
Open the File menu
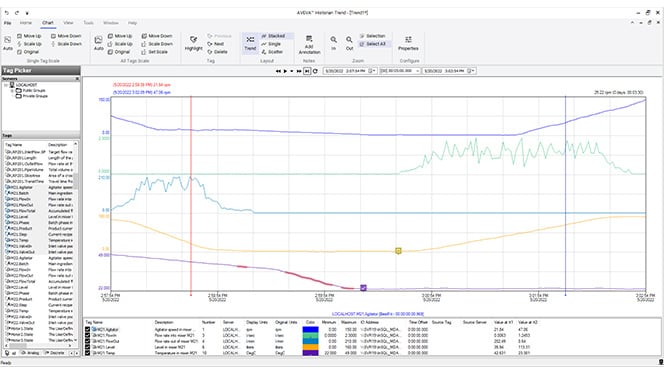point(8,23)
